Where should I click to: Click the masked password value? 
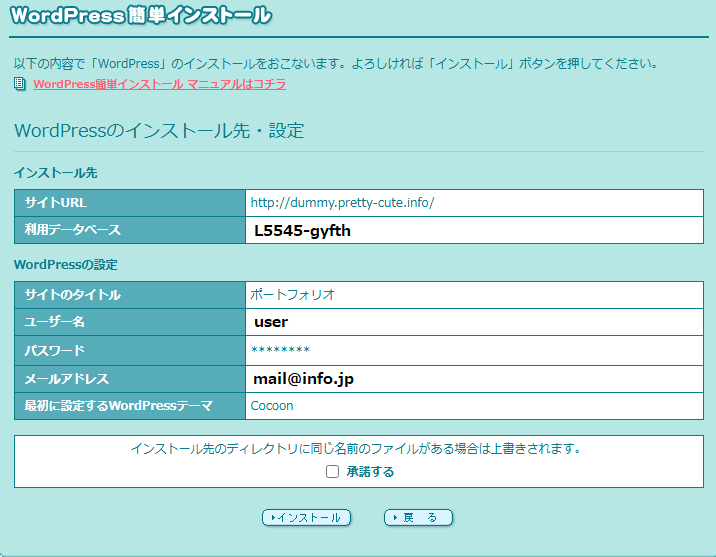[x=280, y=351]
